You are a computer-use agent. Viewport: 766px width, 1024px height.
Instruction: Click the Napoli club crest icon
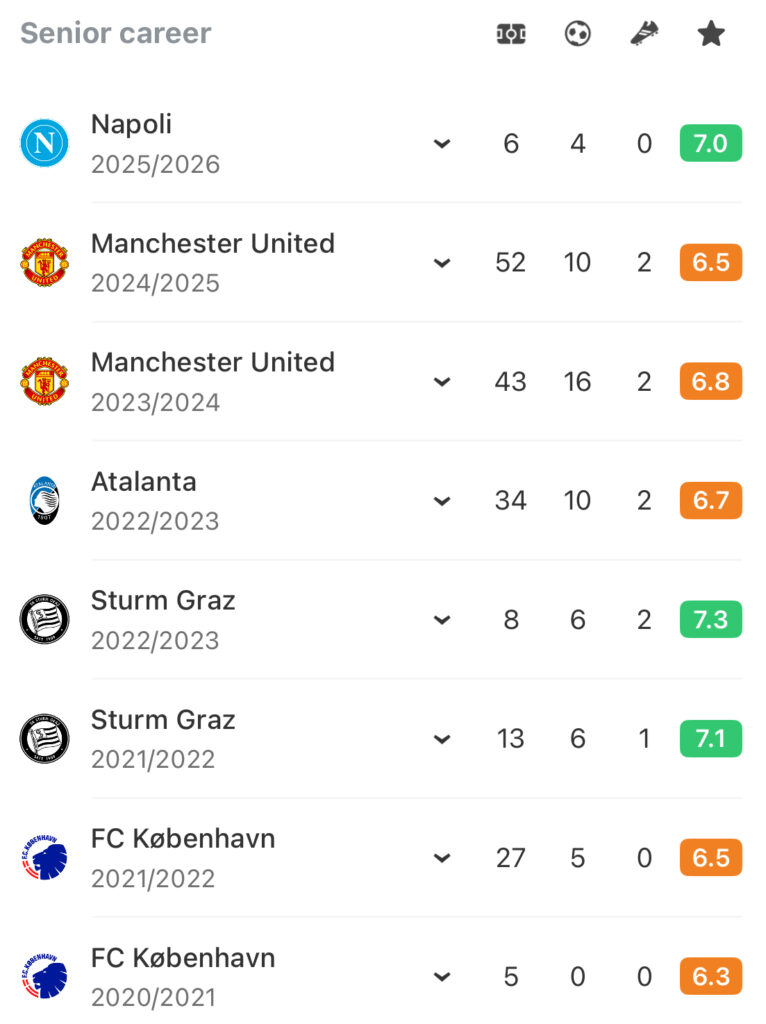click(x=44, y=143)
